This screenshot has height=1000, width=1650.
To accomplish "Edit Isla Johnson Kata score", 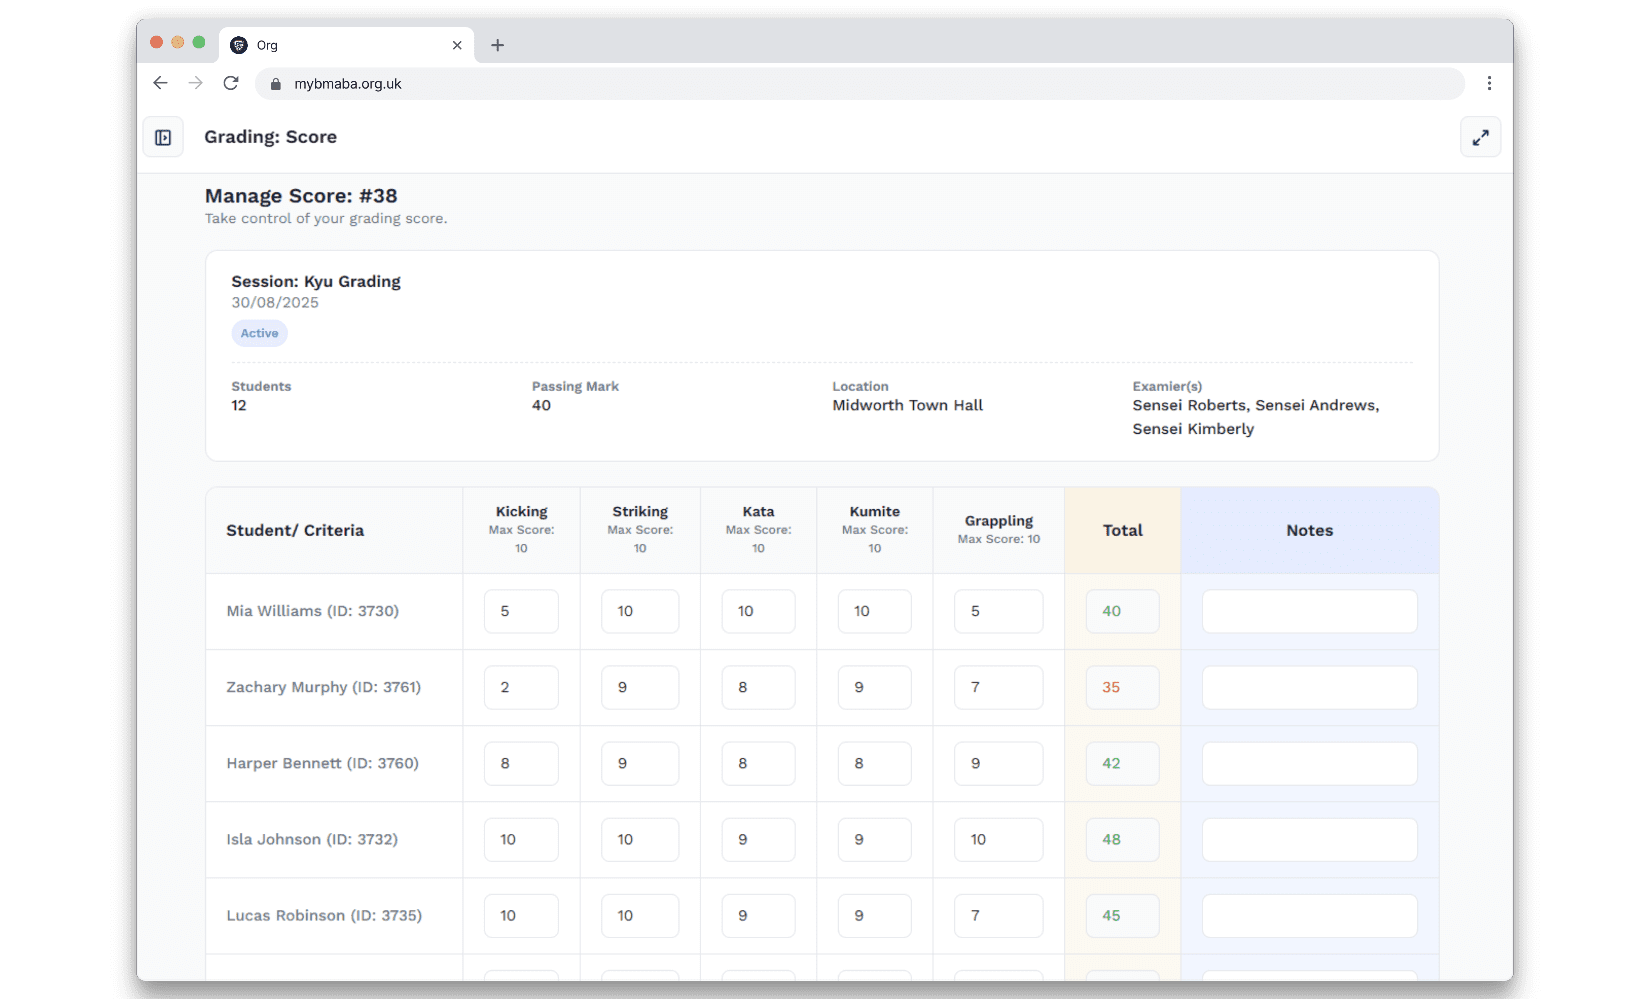I will coord(758,839).
